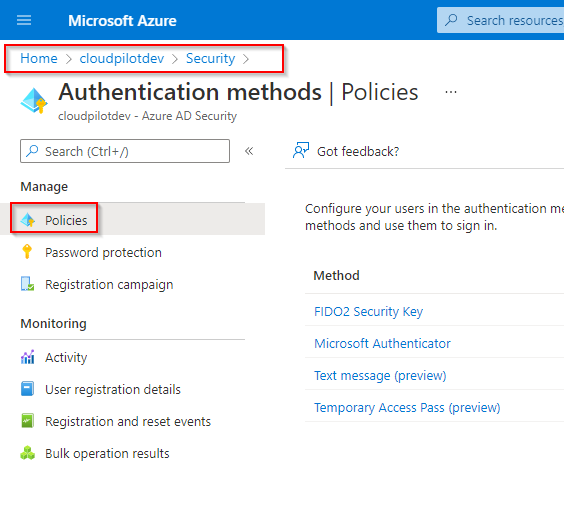Image resolution: width=564 pixels, height=516 pixels.
Task: Click the Authentication methods blade icon
Action: click(x=34, y=100)
